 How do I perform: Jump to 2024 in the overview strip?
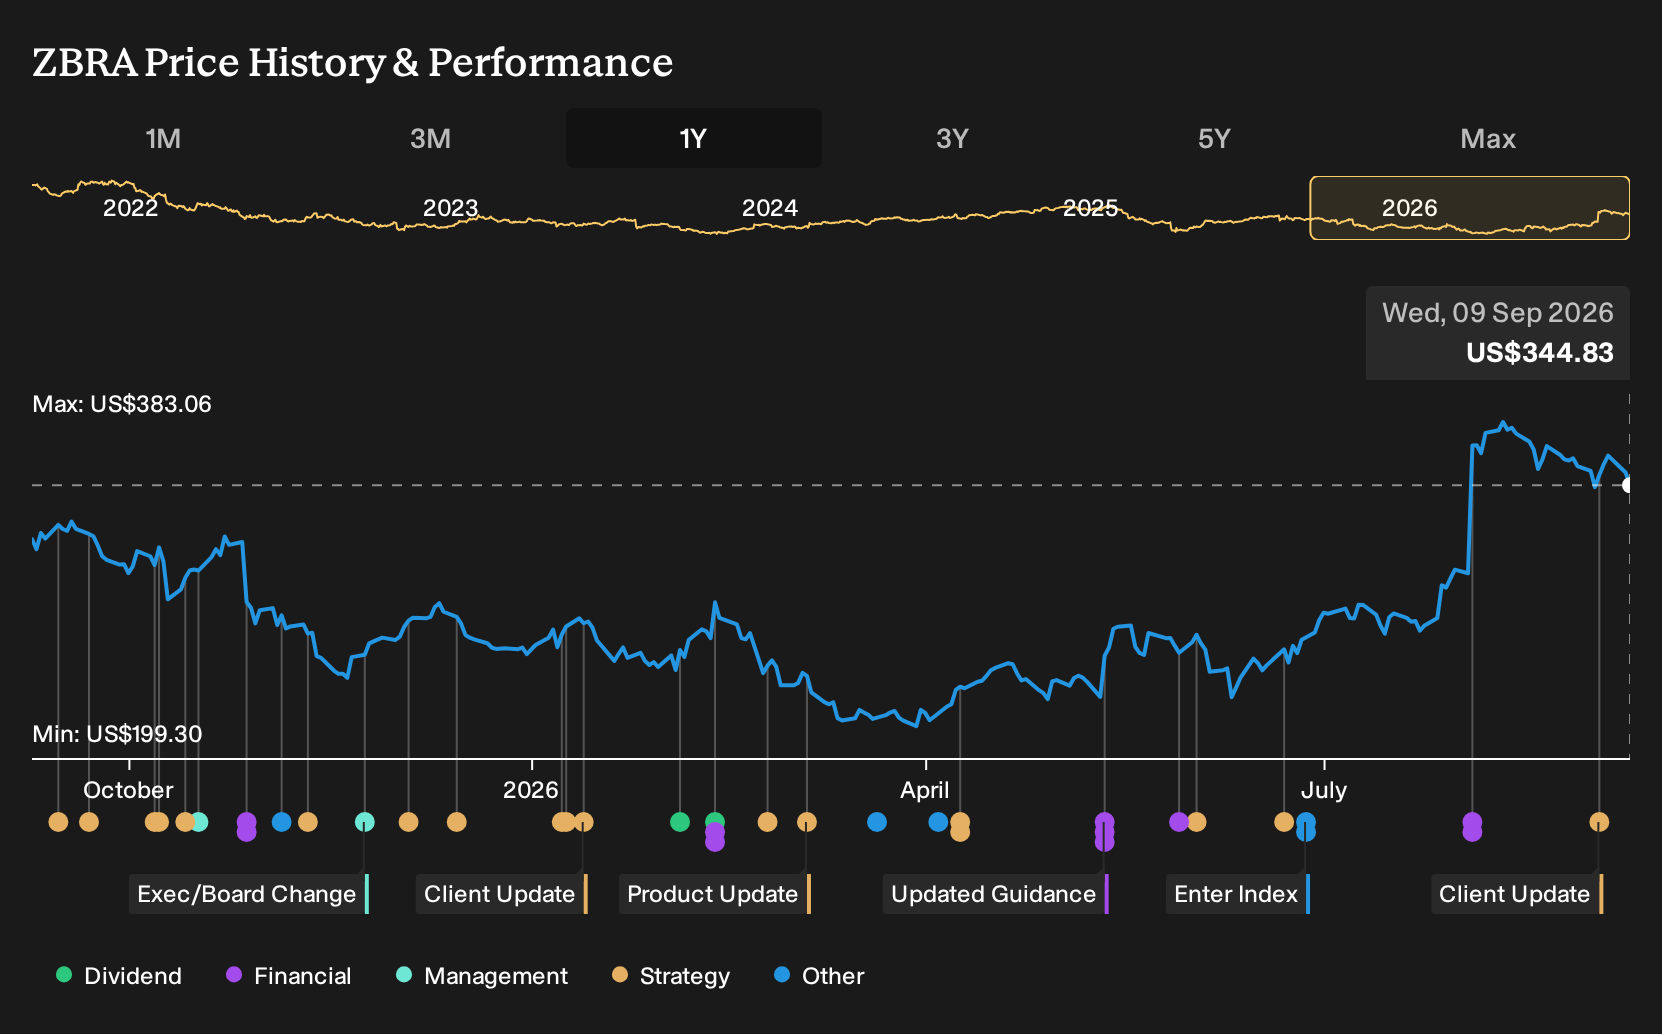coord(769,208)
